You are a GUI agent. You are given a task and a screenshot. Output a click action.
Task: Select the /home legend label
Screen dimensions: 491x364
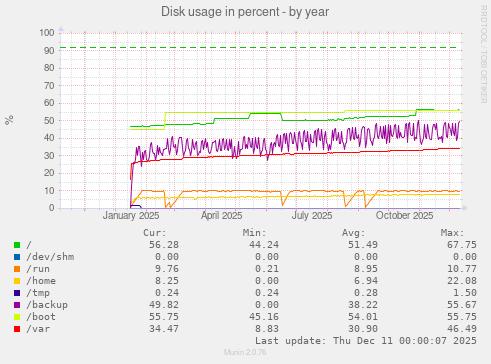click(x=41, y=281)
